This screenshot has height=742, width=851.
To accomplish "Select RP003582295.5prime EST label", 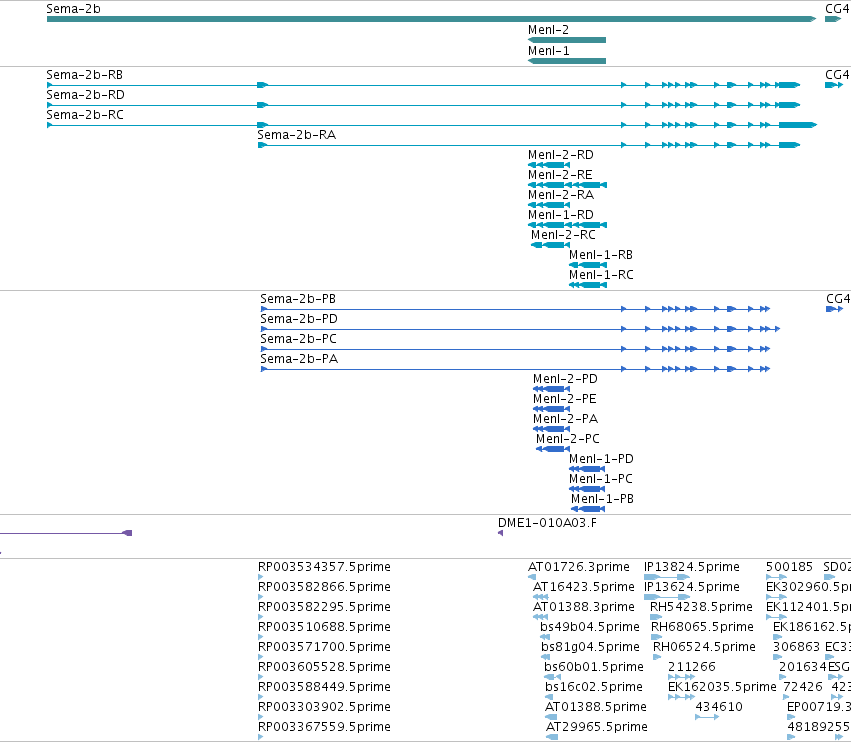I will point(324,607).
